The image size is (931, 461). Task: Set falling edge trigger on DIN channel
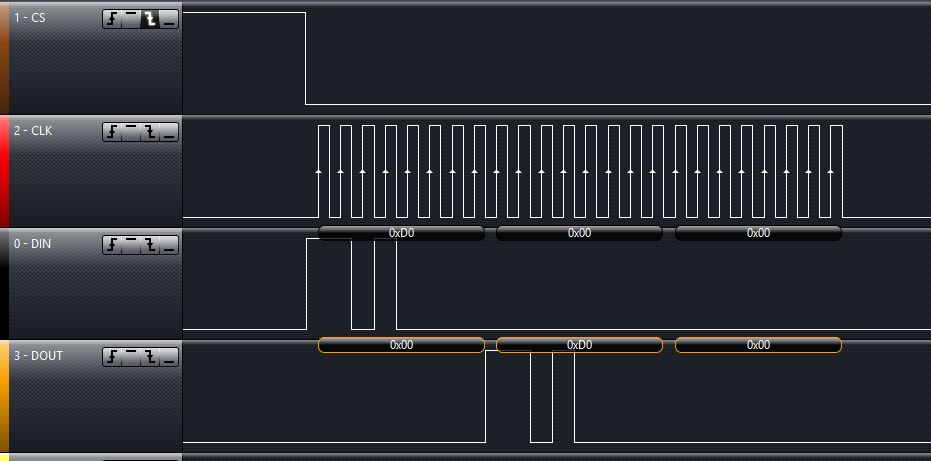click(150, 245)
